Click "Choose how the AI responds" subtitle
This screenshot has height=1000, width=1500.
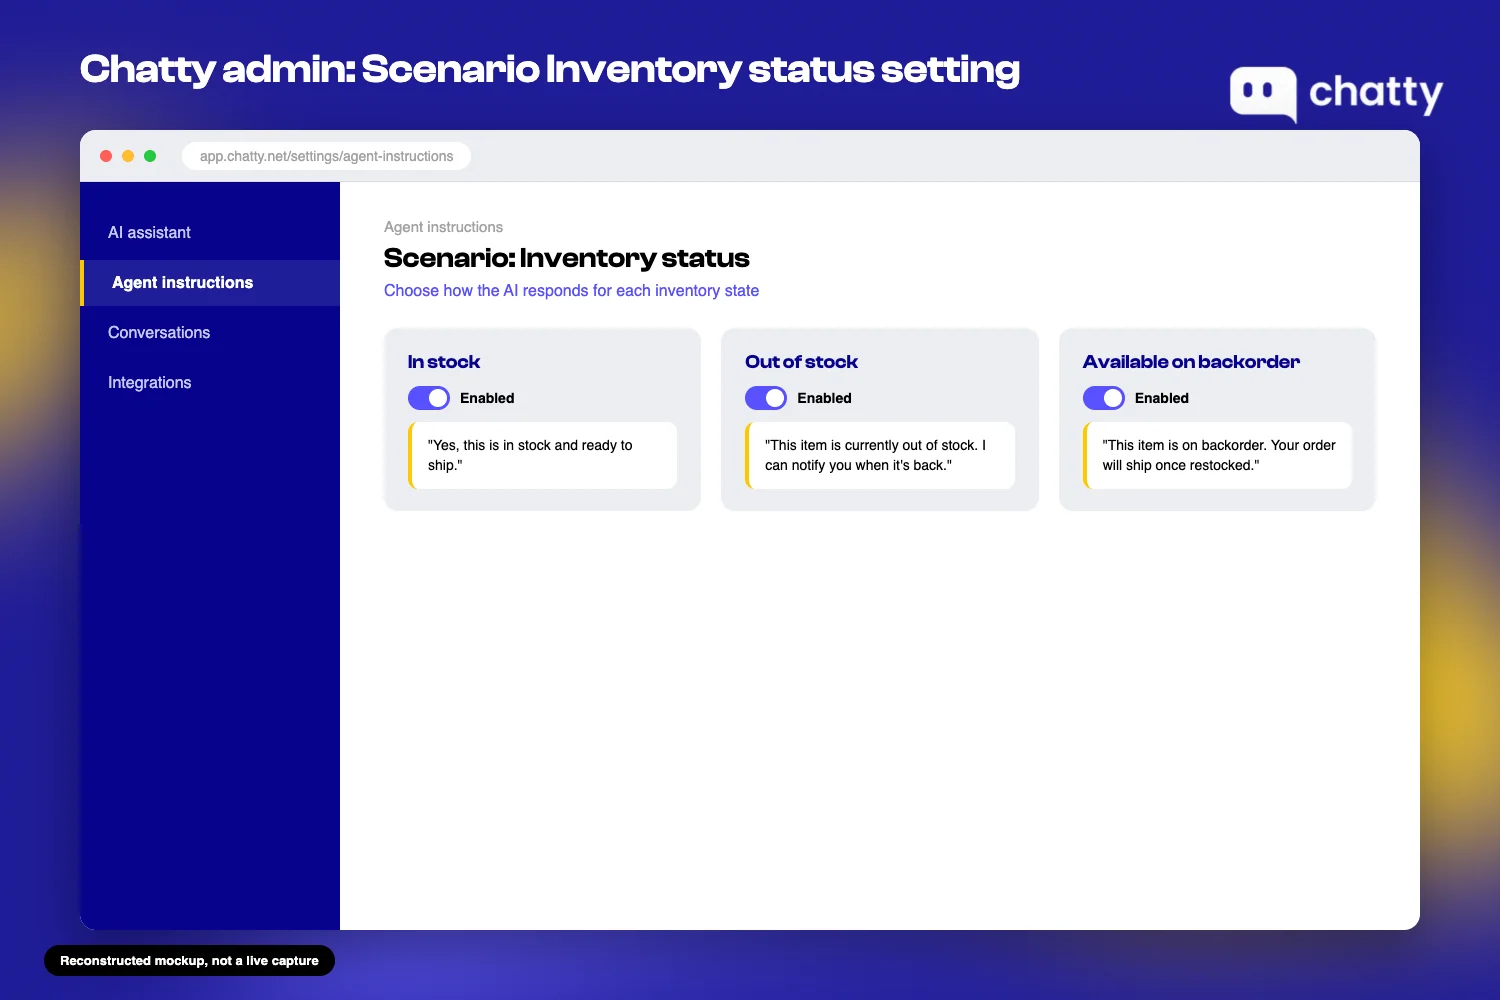[x=571, y=291]
